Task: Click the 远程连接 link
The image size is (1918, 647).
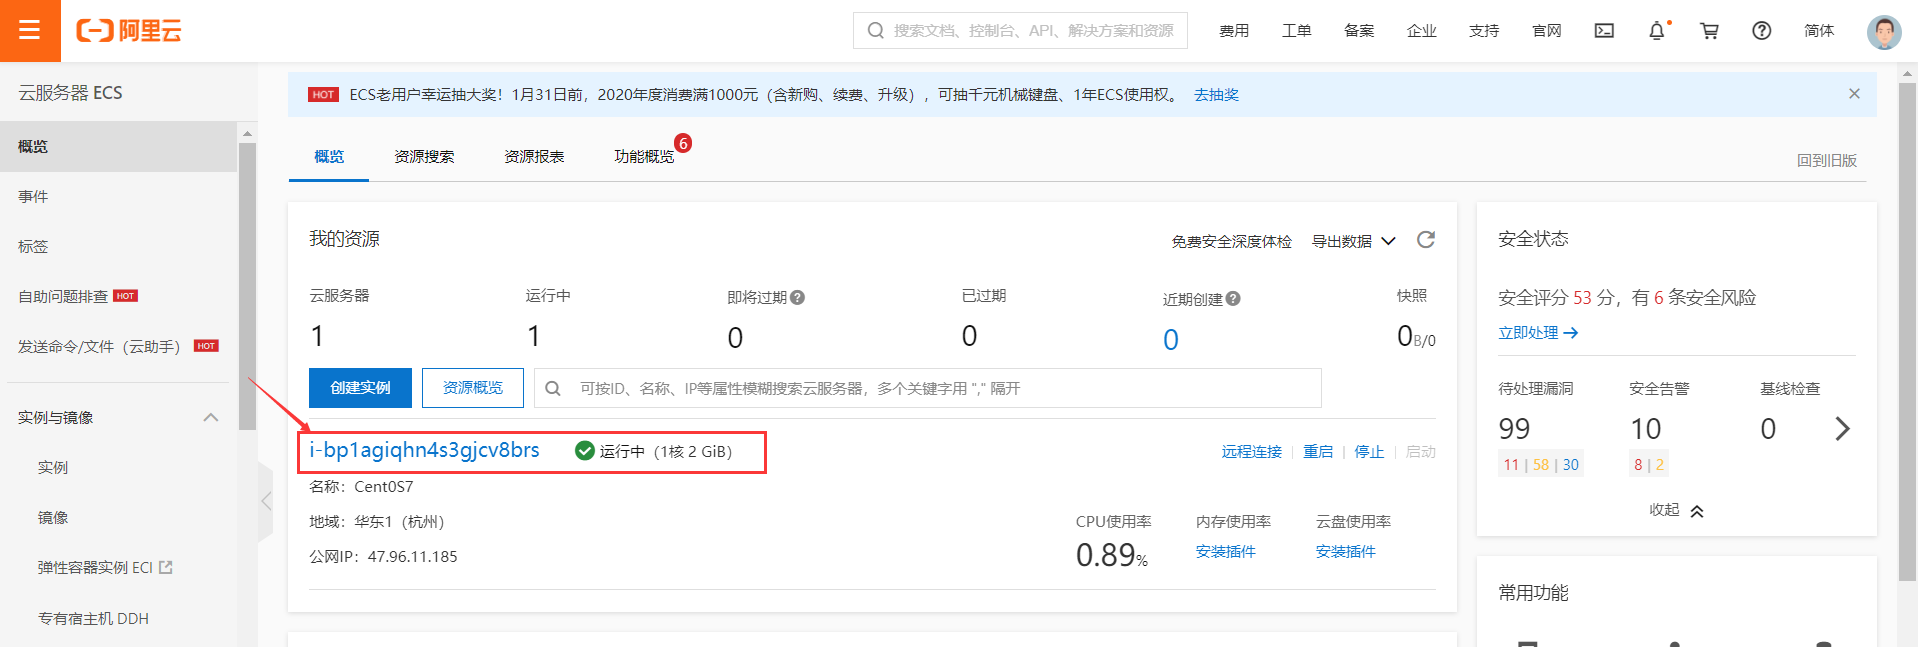Action: (x=1251, y=452)
